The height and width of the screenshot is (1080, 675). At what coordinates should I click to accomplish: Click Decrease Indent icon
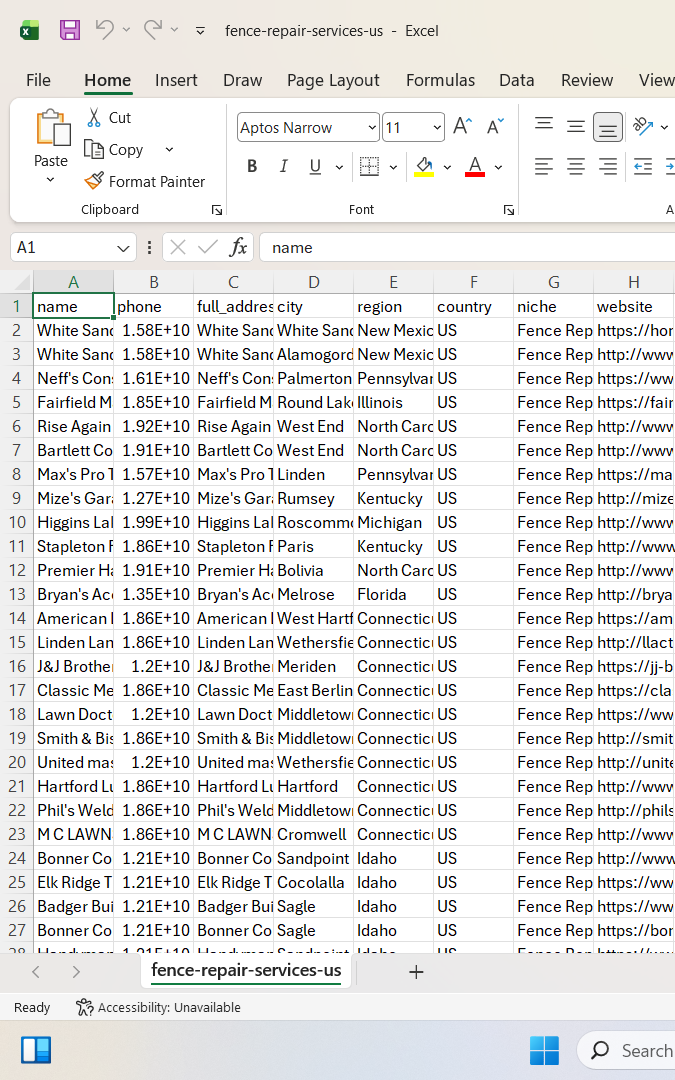643,166
